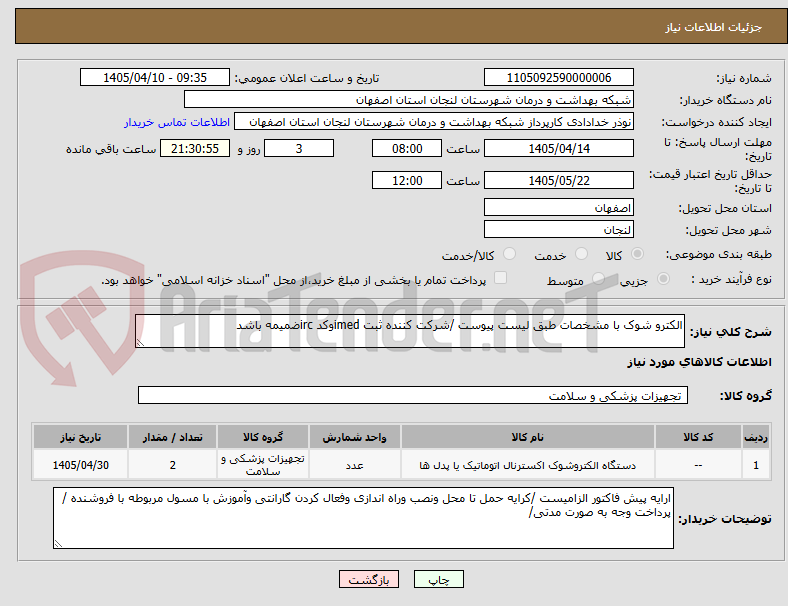Click the تاریخ نیاز column header
This screenshot has height=606, width=788.
tap(80, 437)
